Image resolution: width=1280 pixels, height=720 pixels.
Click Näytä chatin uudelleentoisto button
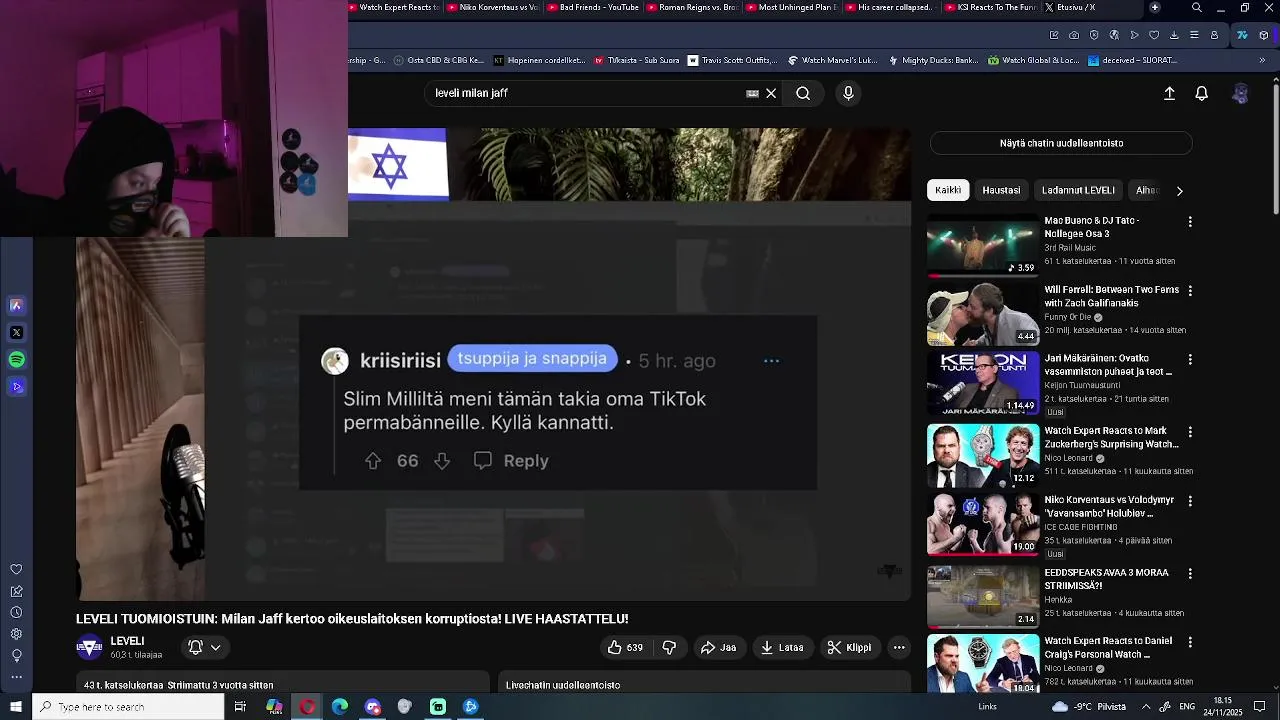click(1061, 143)
